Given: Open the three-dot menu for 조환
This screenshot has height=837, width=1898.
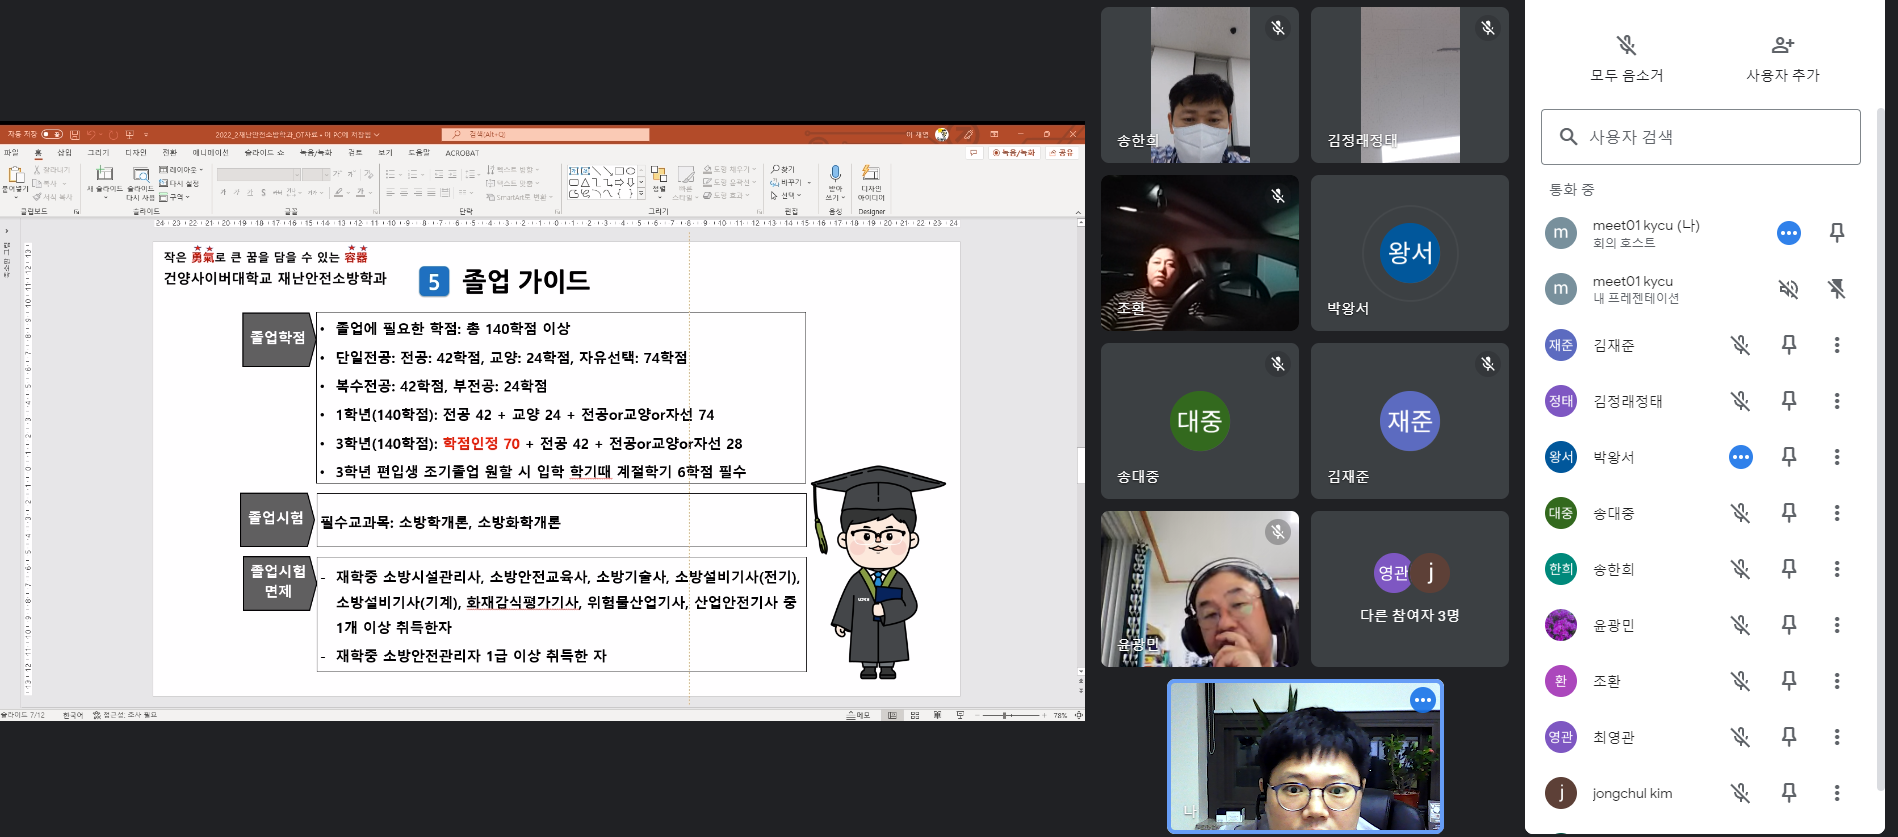Looking at the screenshot, I should 1836,681.
